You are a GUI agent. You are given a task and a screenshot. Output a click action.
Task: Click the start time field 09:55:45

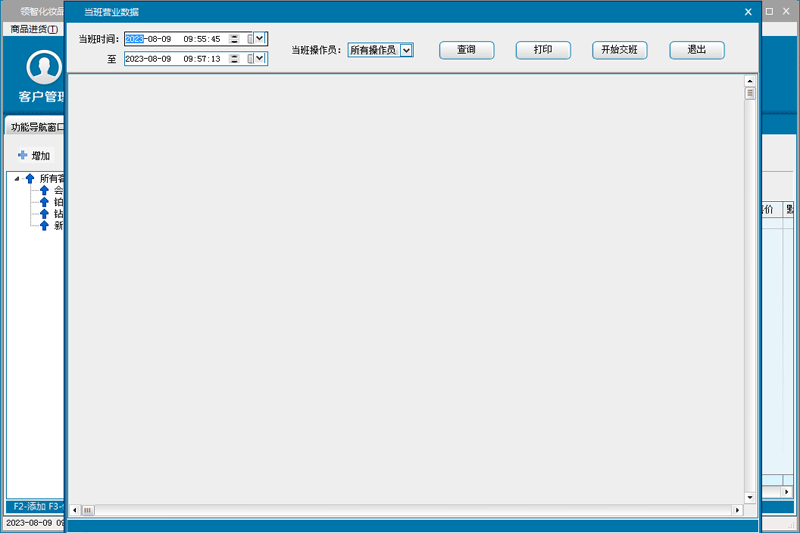(x=202, y=39)
